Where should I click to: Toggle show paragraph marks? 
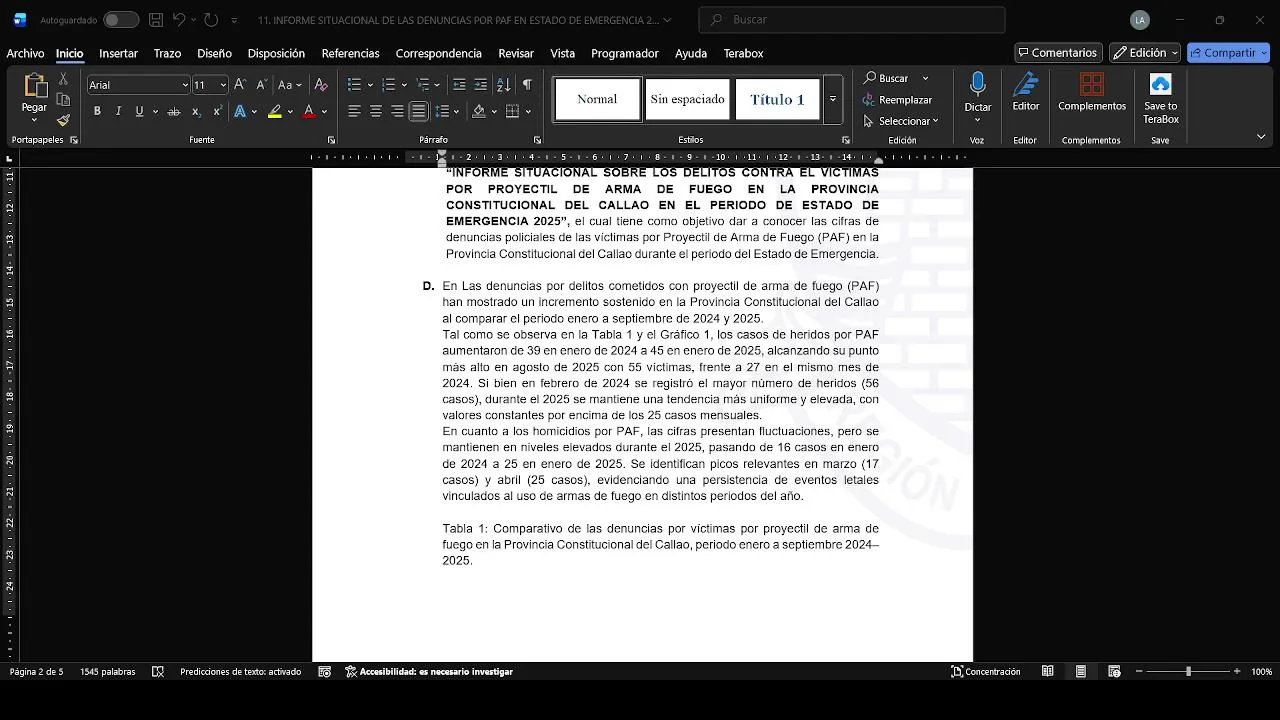(x=527, y=85)
